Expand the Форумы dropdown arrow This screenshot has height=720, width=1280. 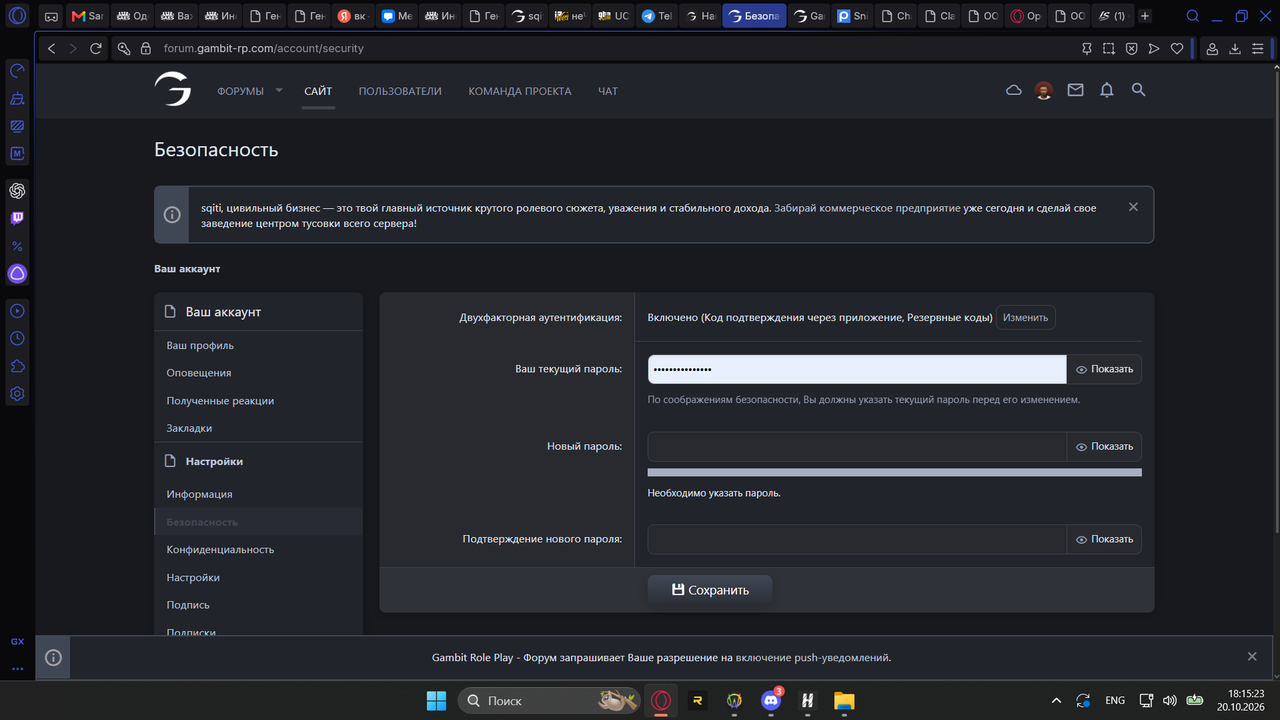[279, 90]
